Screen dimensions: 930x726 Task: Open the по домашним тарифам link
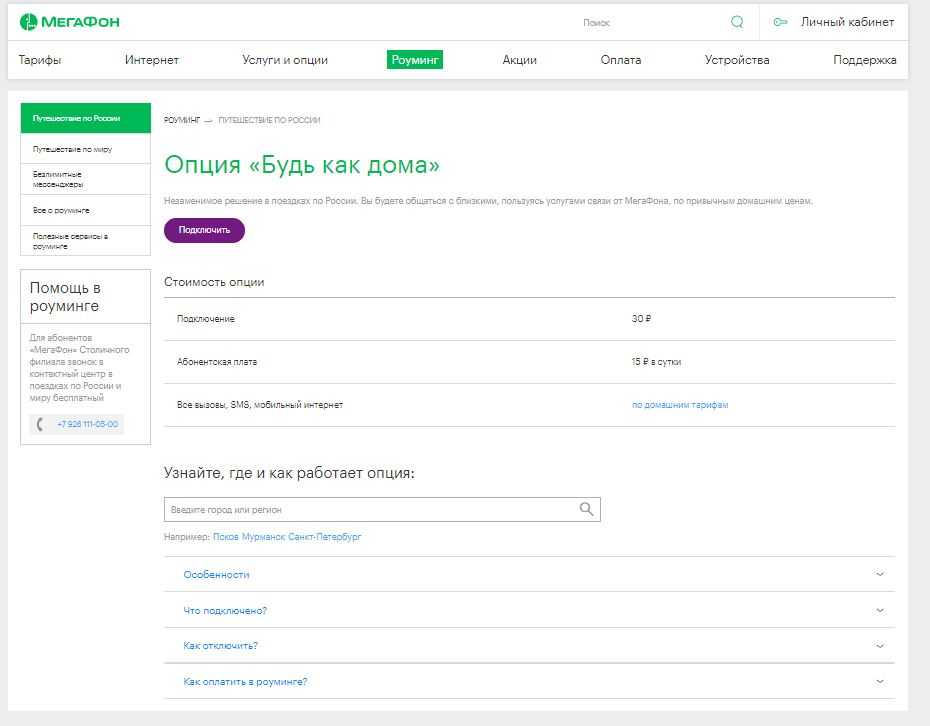tap(679, 405)
